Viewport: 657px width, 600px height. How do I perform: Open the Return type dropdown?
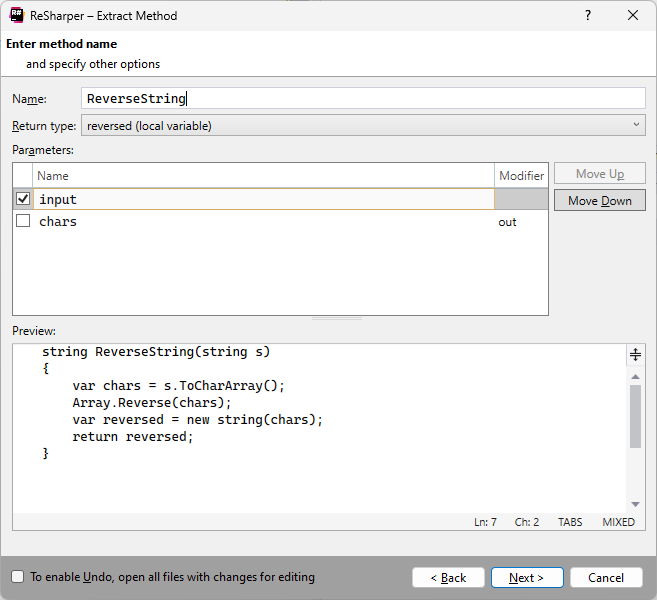(363, 125)
